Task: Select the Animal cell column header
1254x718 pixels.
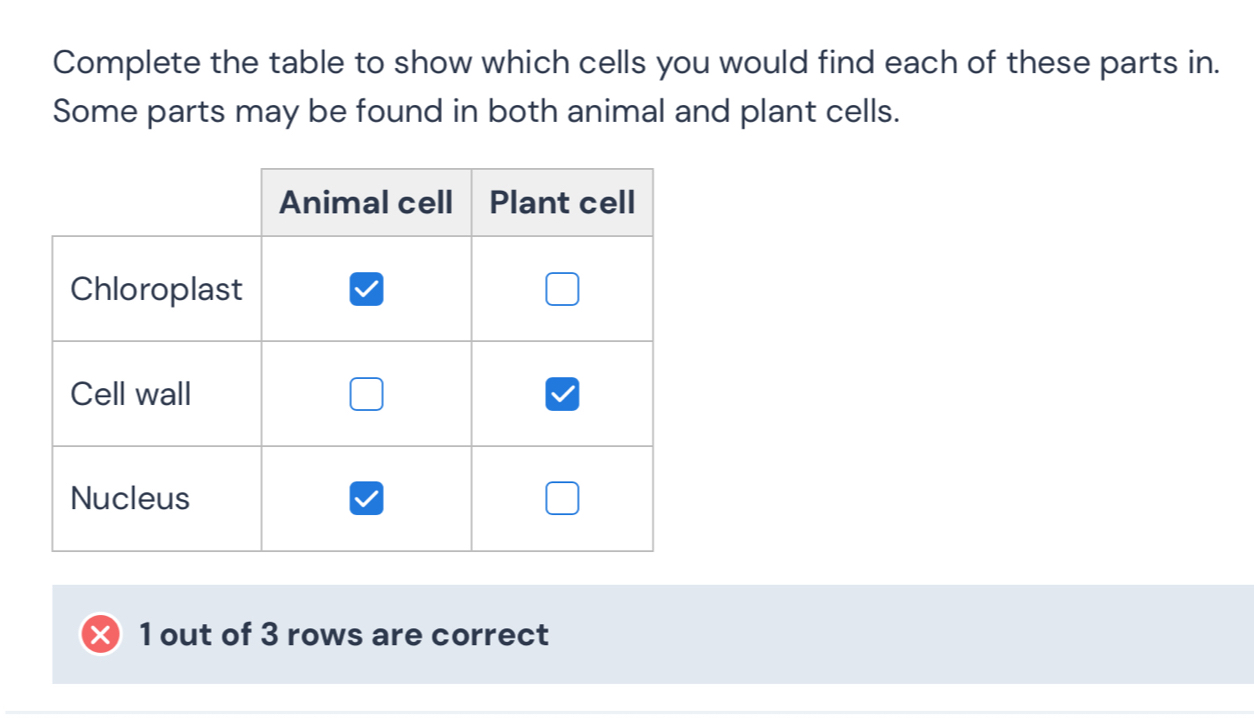Action: [366, 203]
